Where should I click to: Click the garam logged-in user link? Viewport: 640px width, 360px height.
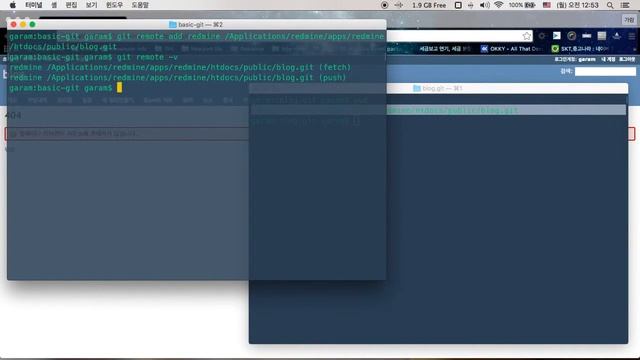pyautogui.click(x=587, y=60)
